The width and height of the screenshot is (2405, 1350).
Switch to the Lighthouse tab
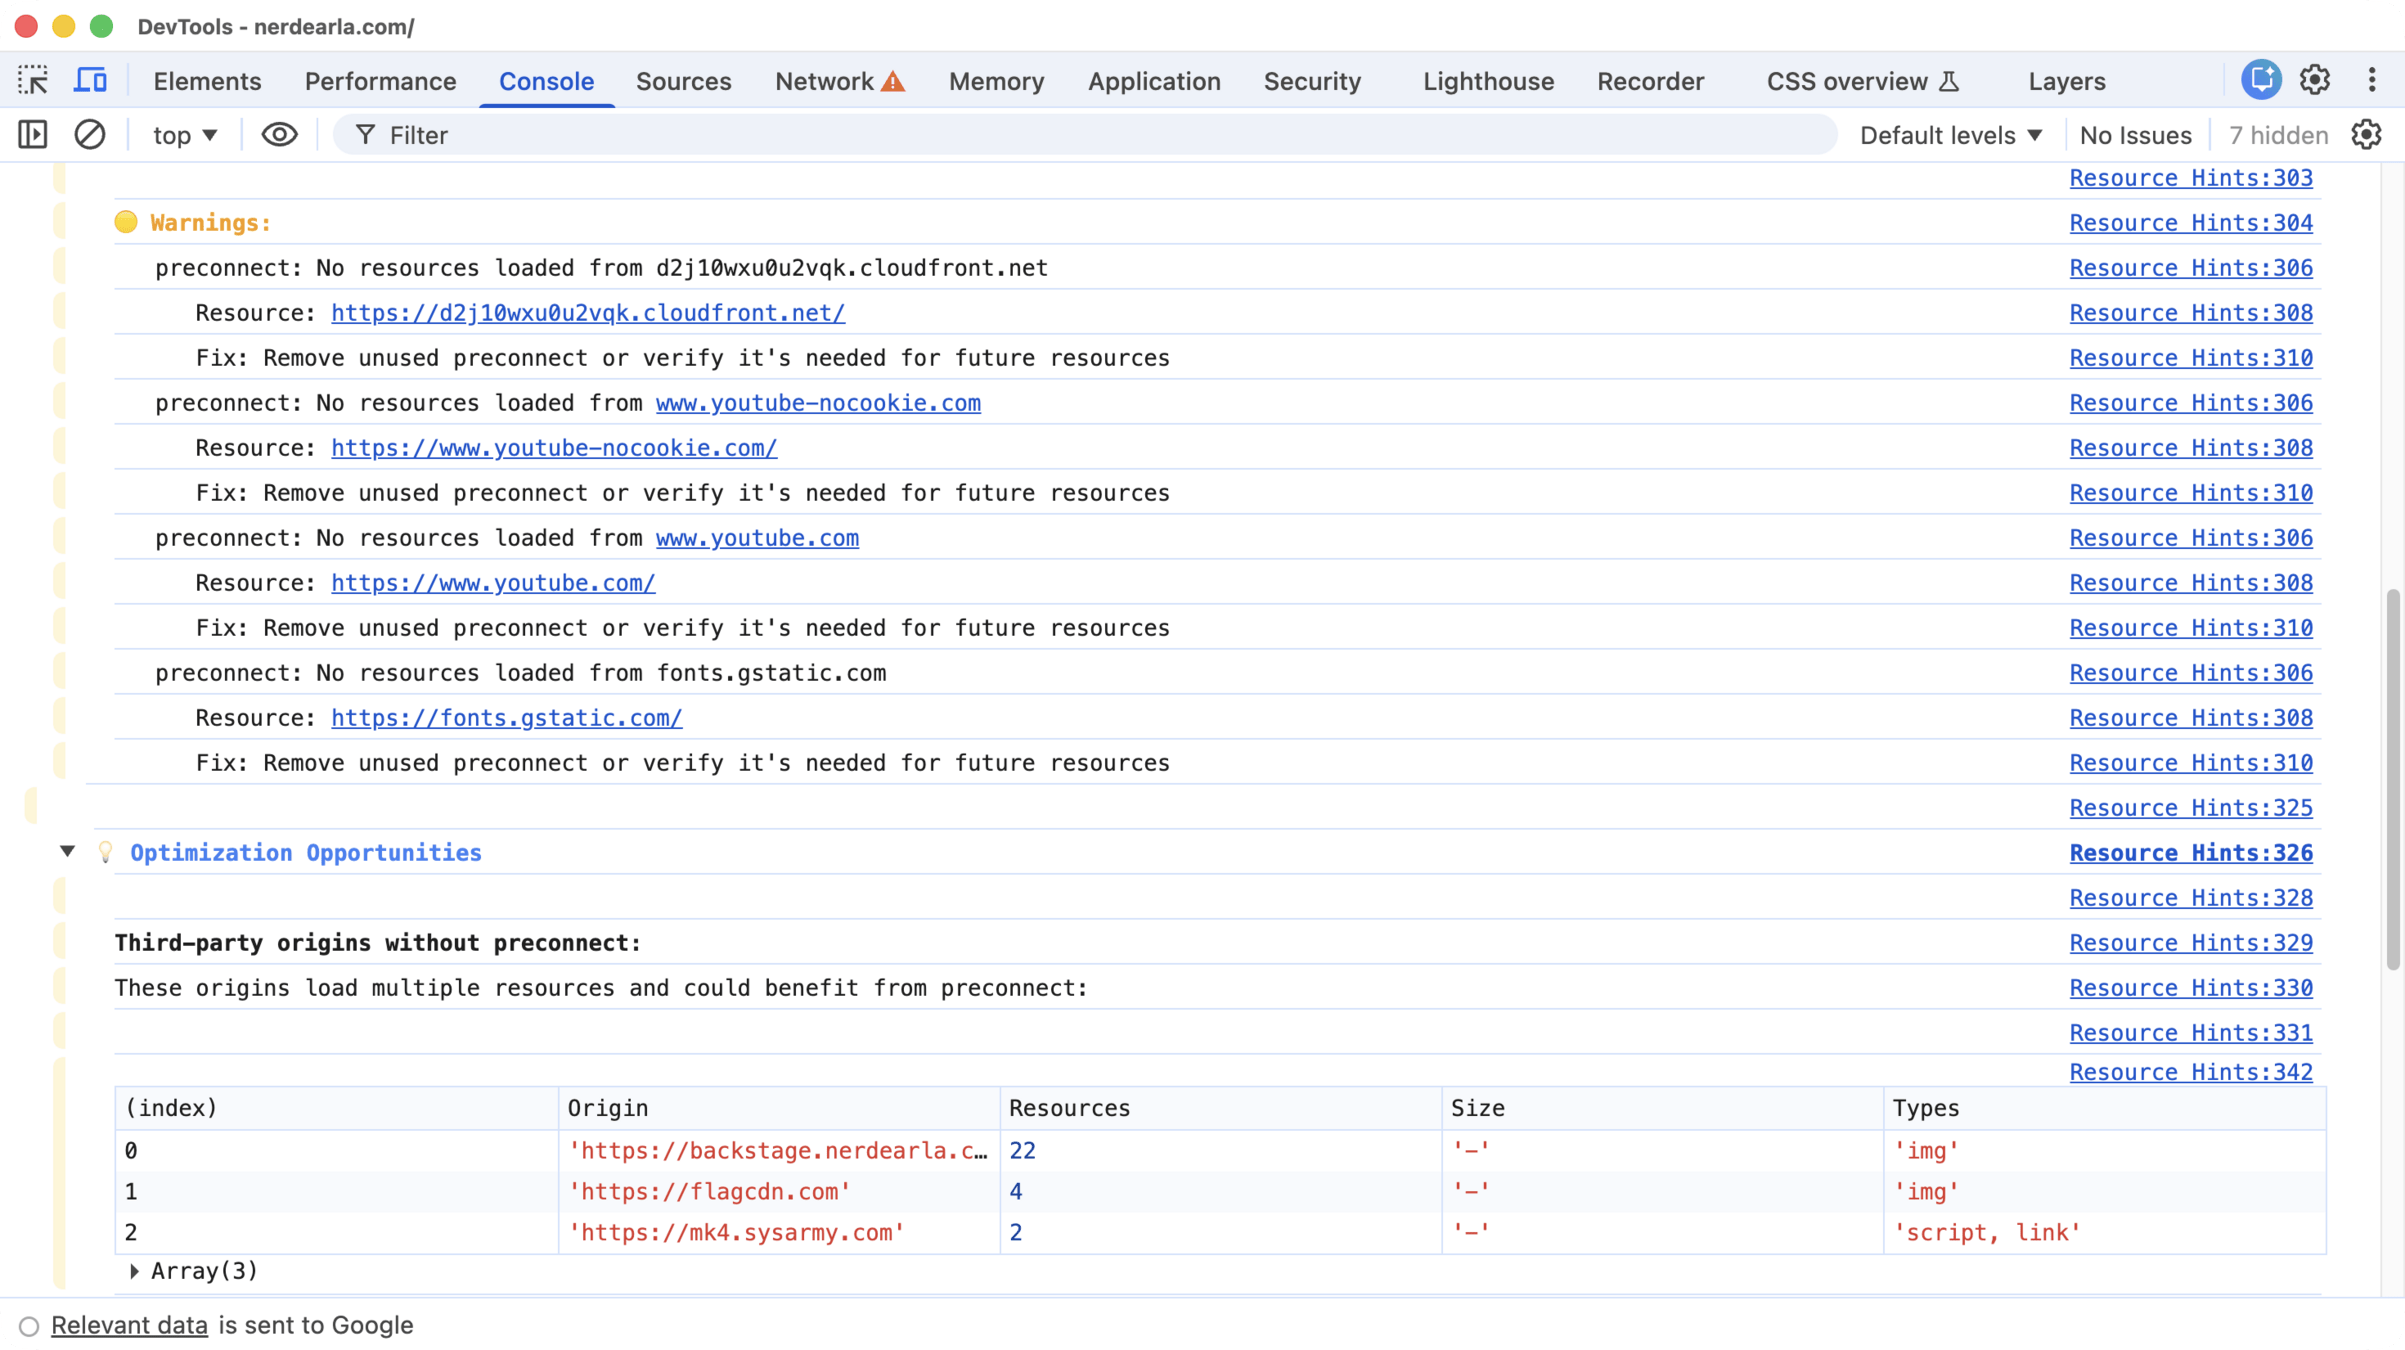point(1488,81)
